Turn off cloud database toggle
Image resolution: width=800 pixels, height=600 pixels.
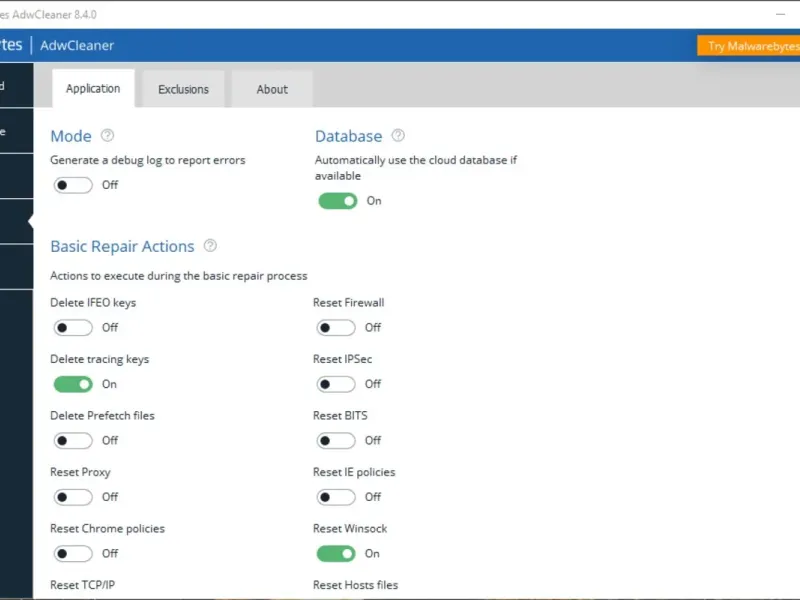tap(337, 201)
